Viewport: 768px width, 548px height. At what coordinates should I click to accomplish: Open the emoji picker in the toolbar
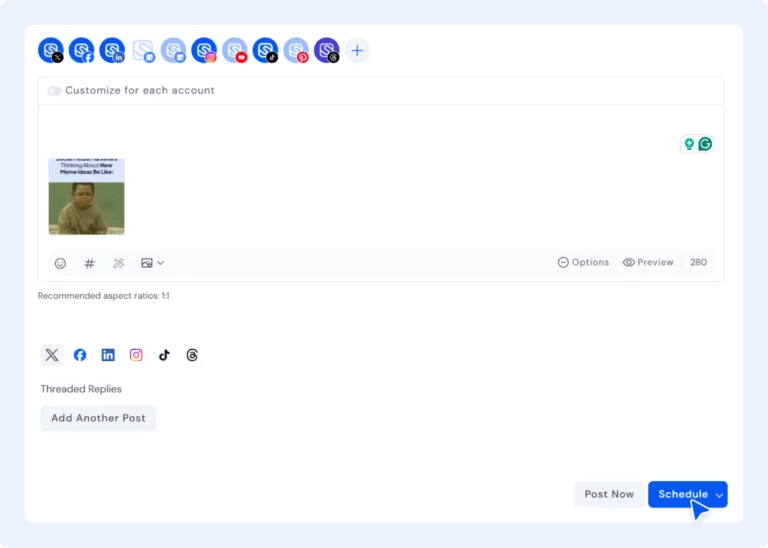coord(60,263)
